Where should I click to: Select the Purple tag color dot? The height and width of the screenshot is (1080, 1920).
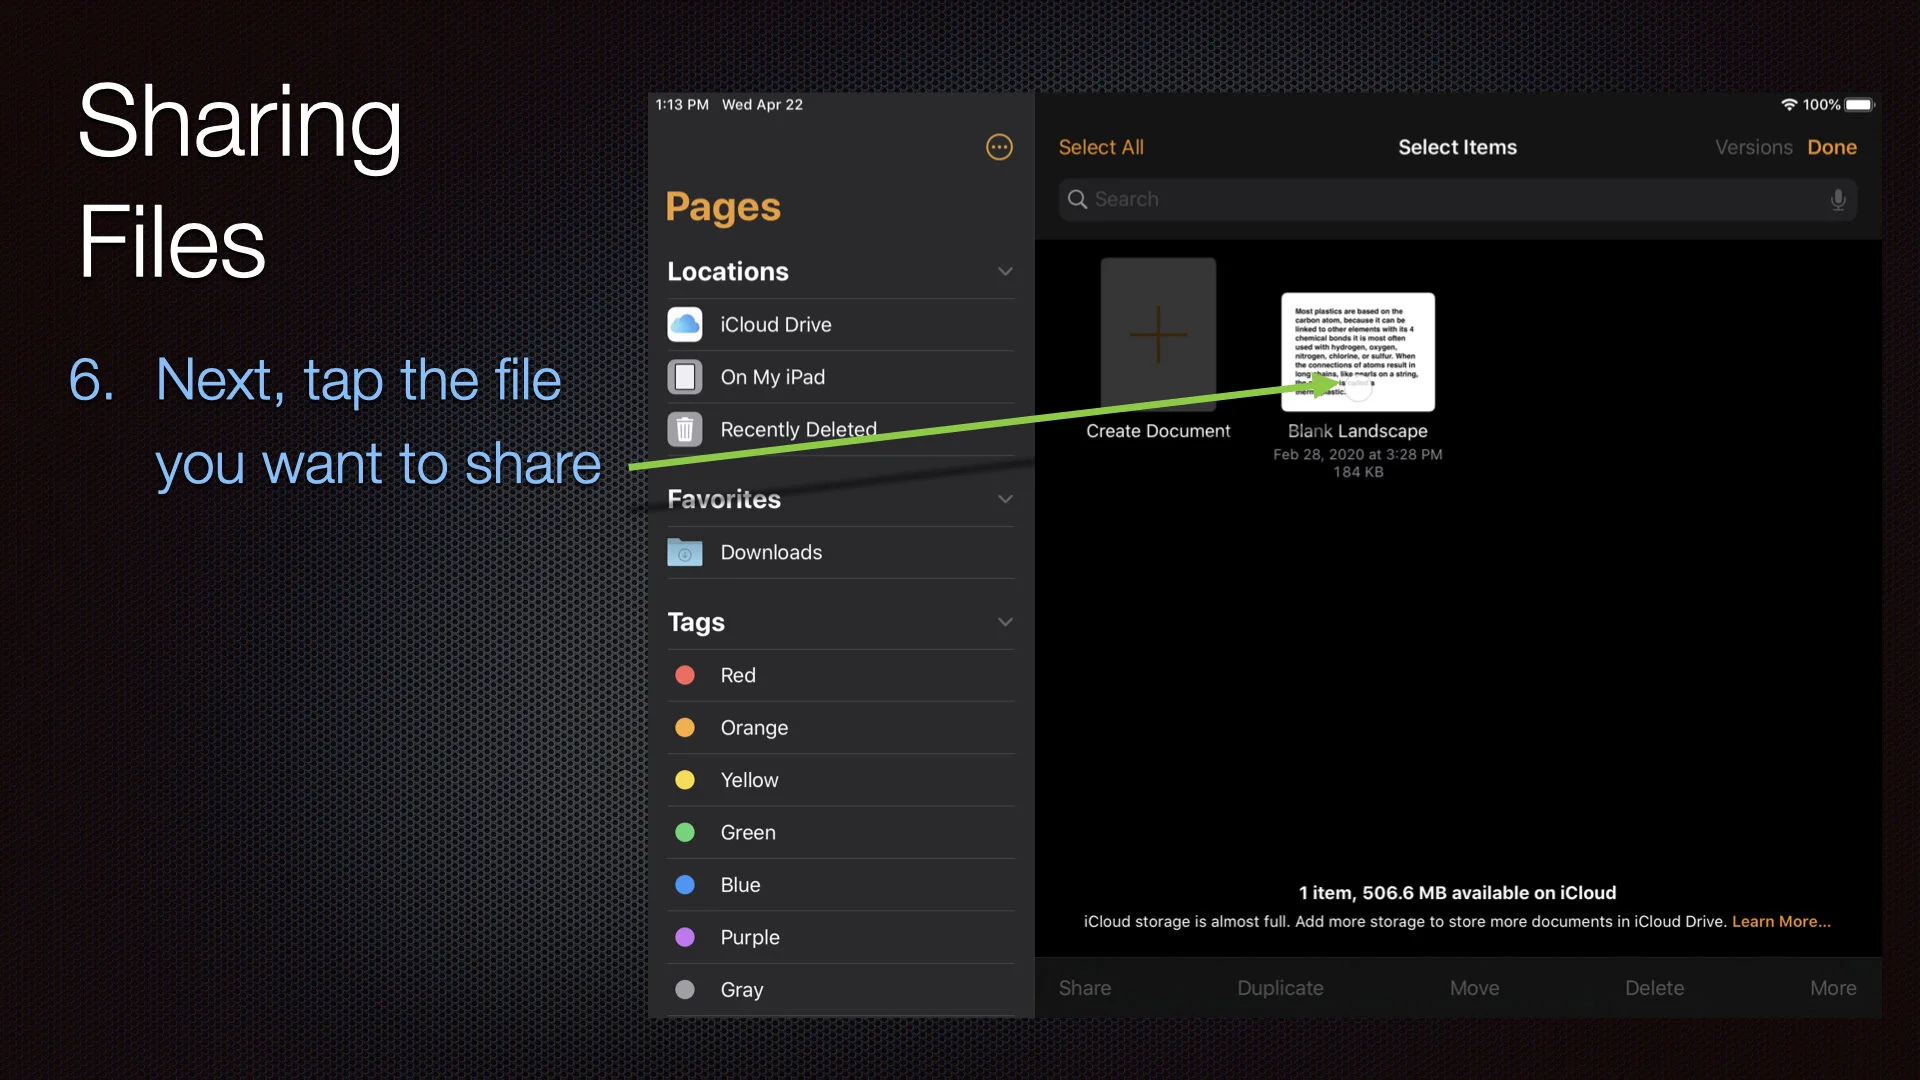[685, 937]
